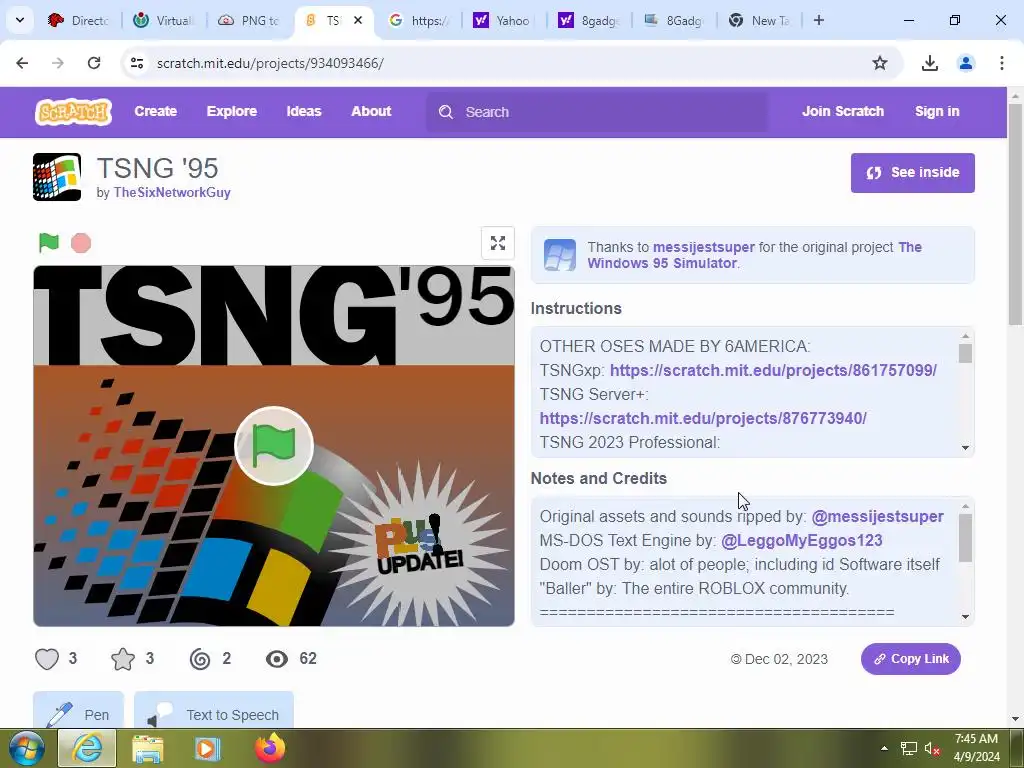Open the browser downloads icon
1024x768 pixels.
pos(930,63)
